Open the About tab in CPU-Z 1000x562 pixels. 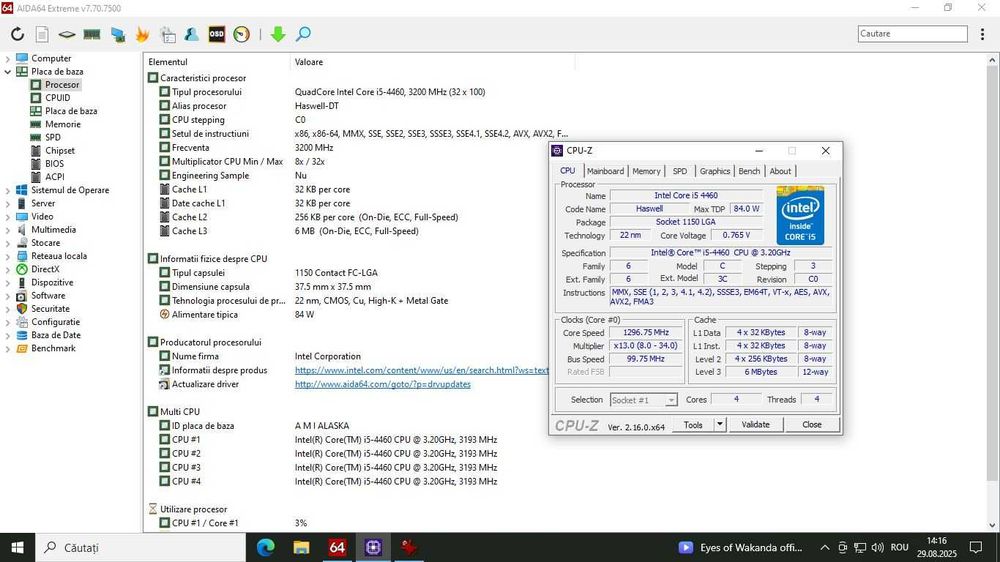point(780,171)
